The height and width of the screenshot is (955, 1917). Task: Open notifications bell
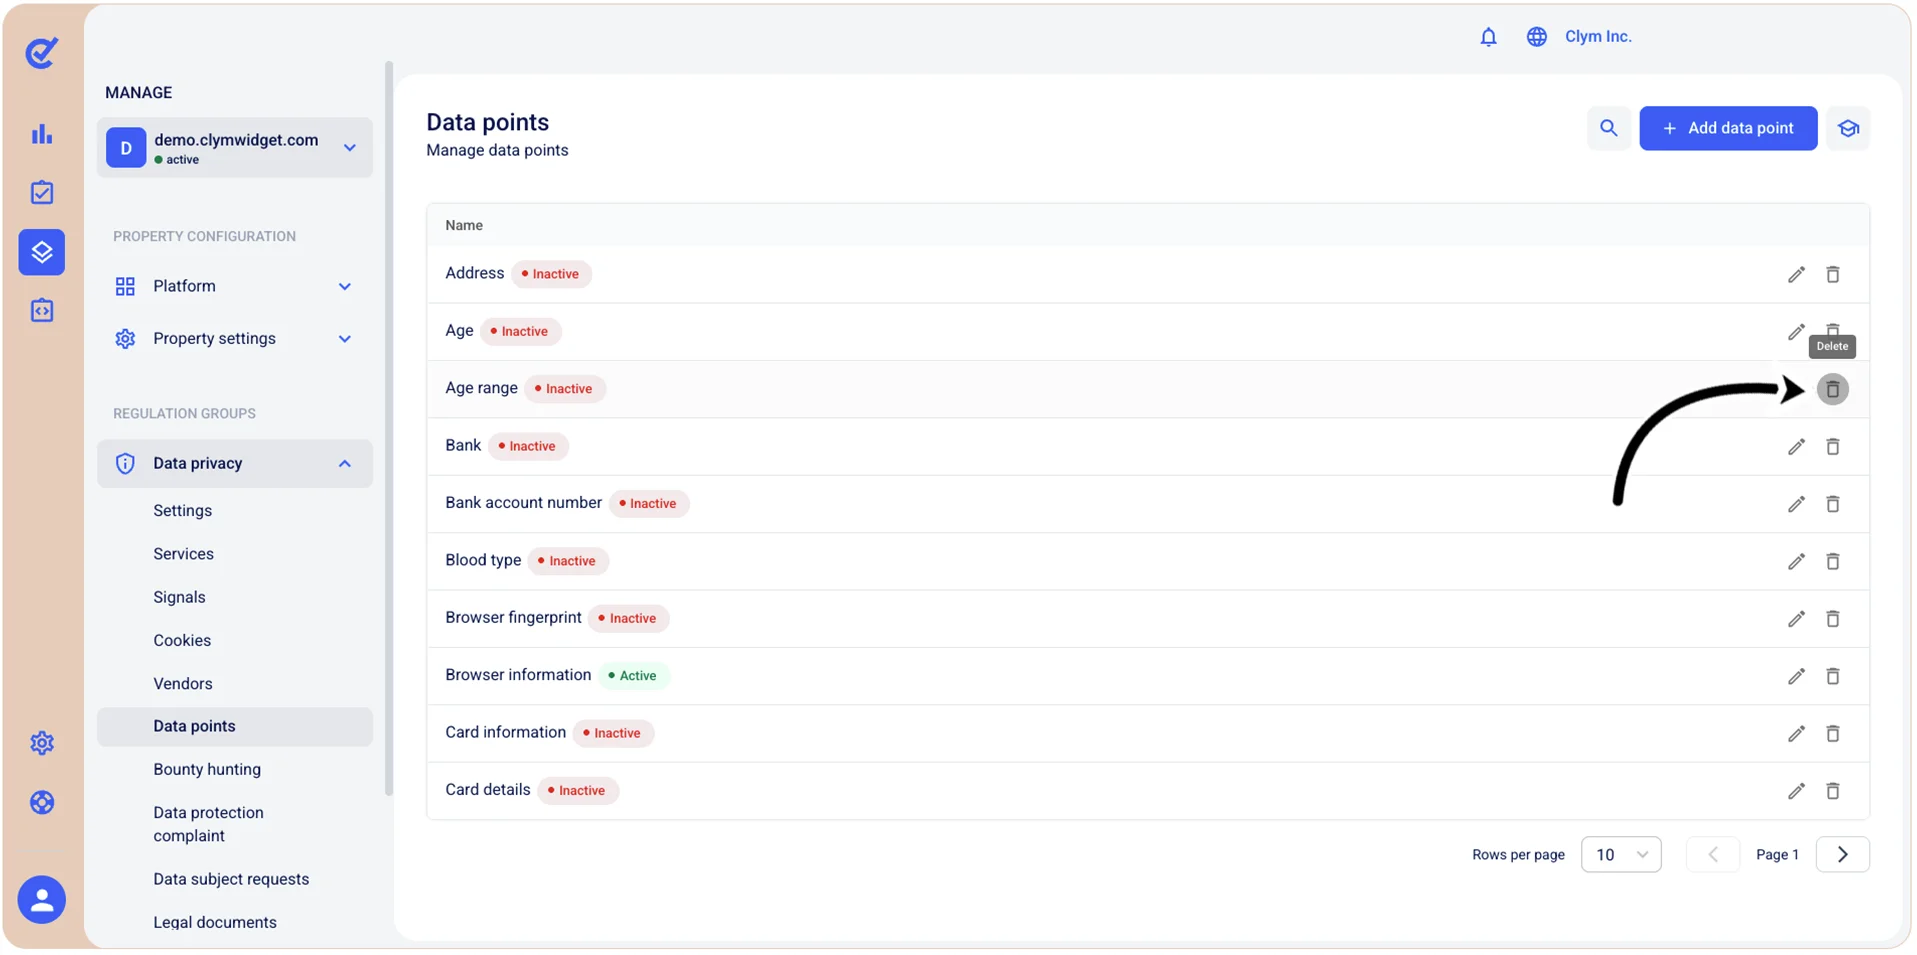click(x=1488, y=37)
